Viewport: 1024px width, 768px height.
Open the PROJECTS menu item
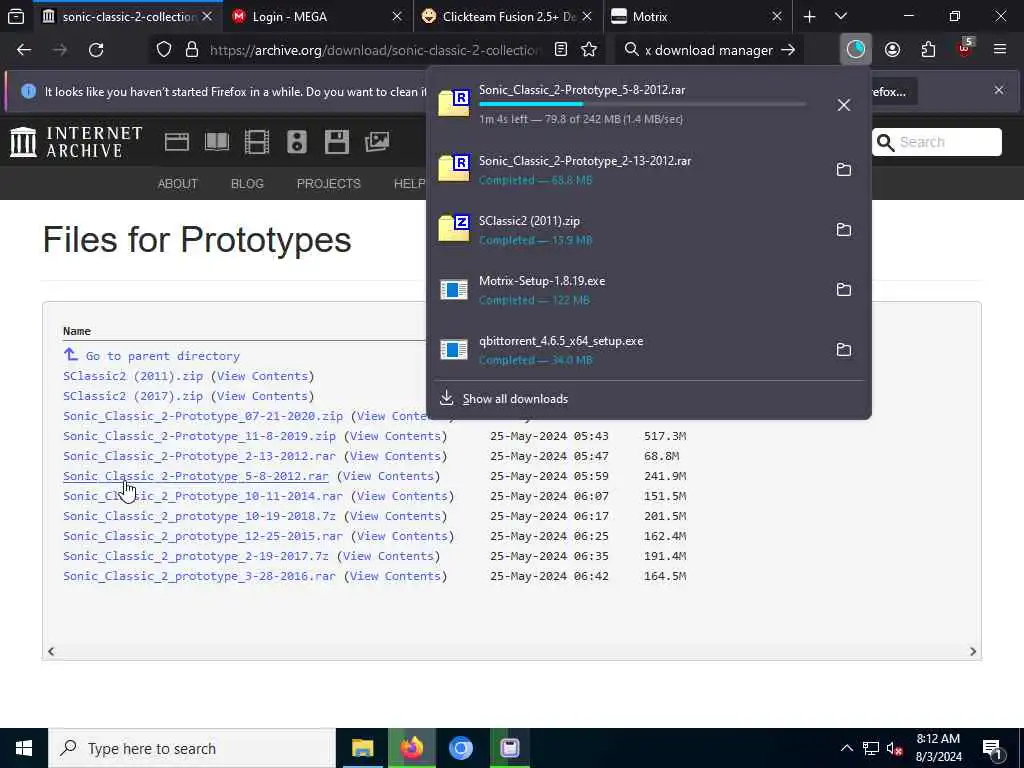click(328, 184)
